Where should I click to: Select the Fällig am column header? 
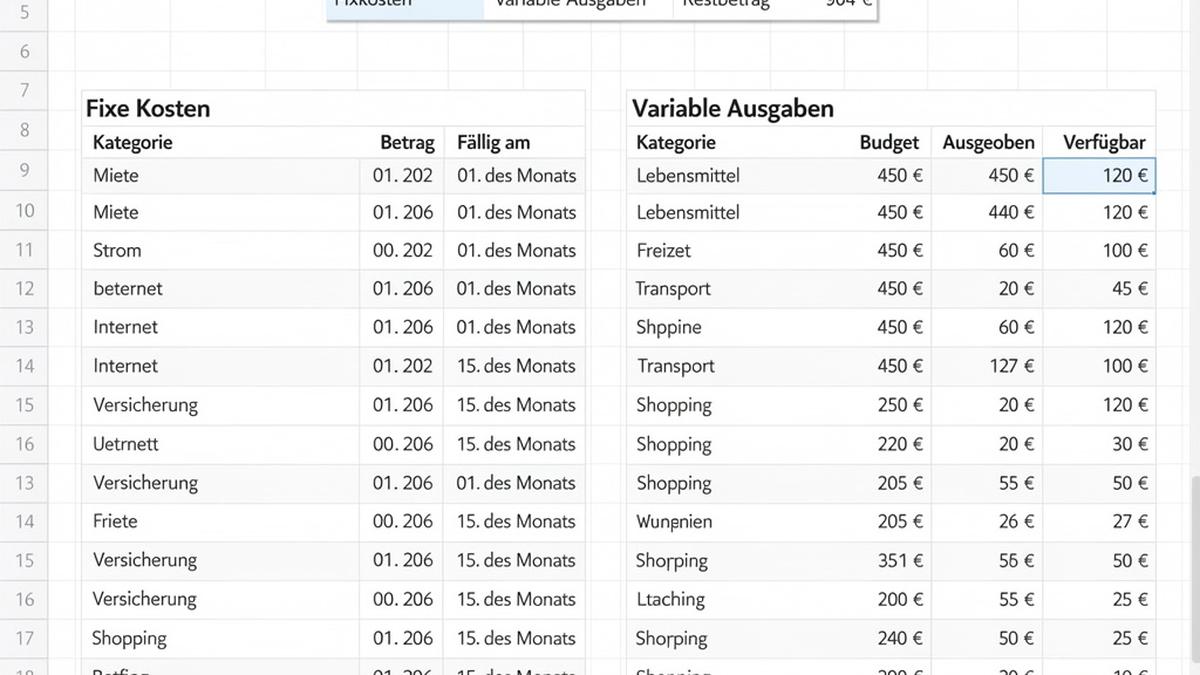click(493, 142)
